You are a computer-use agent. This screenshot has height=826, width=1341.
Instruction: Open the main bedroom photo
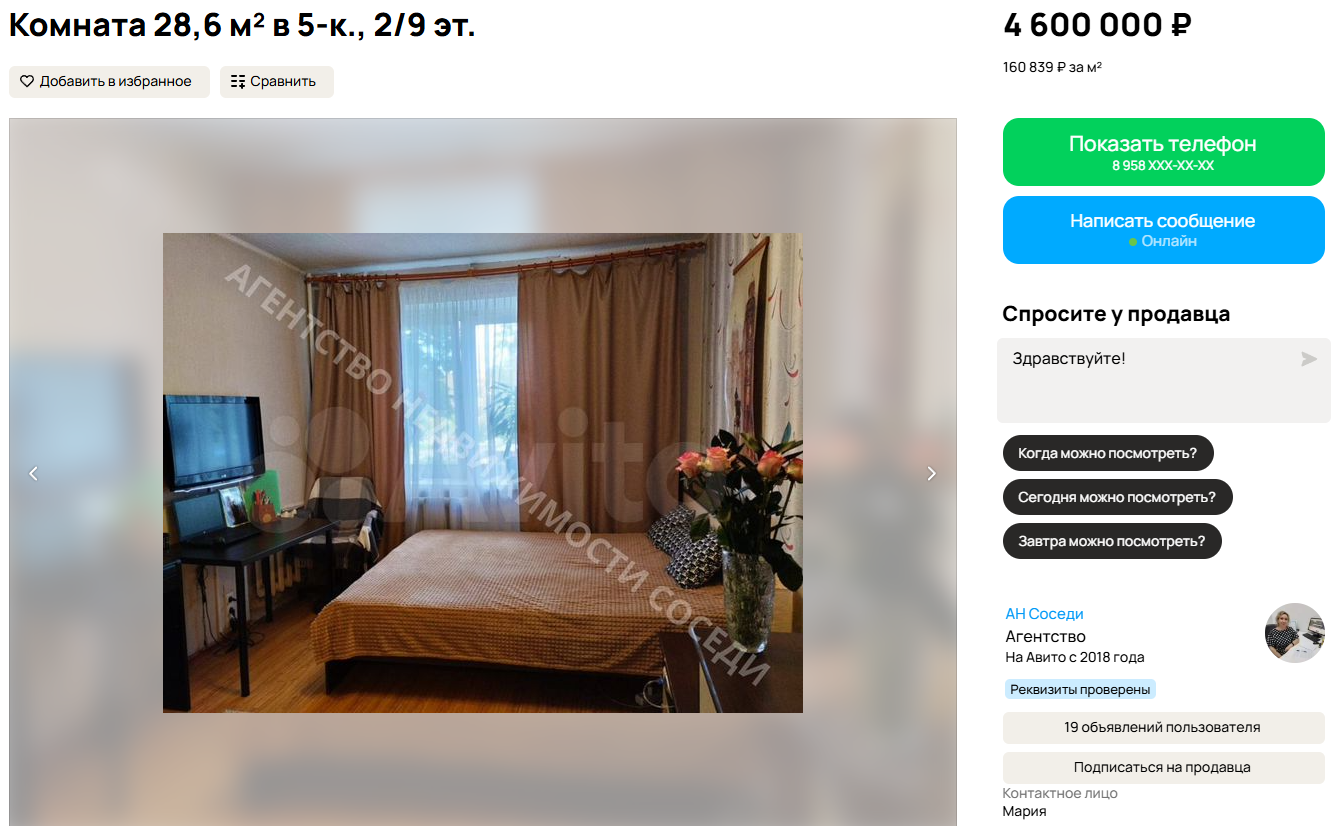coord(483,473)
